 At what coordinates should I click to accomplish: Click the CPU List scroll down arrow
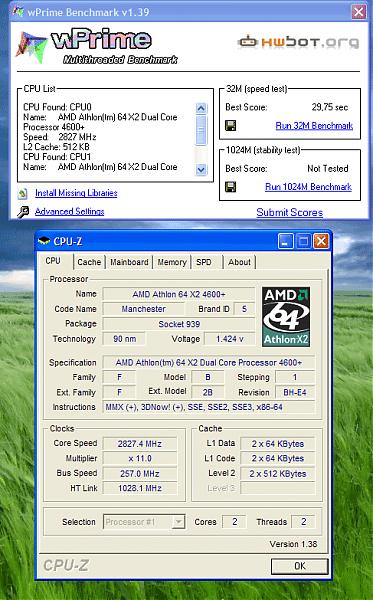pos(201,169)
